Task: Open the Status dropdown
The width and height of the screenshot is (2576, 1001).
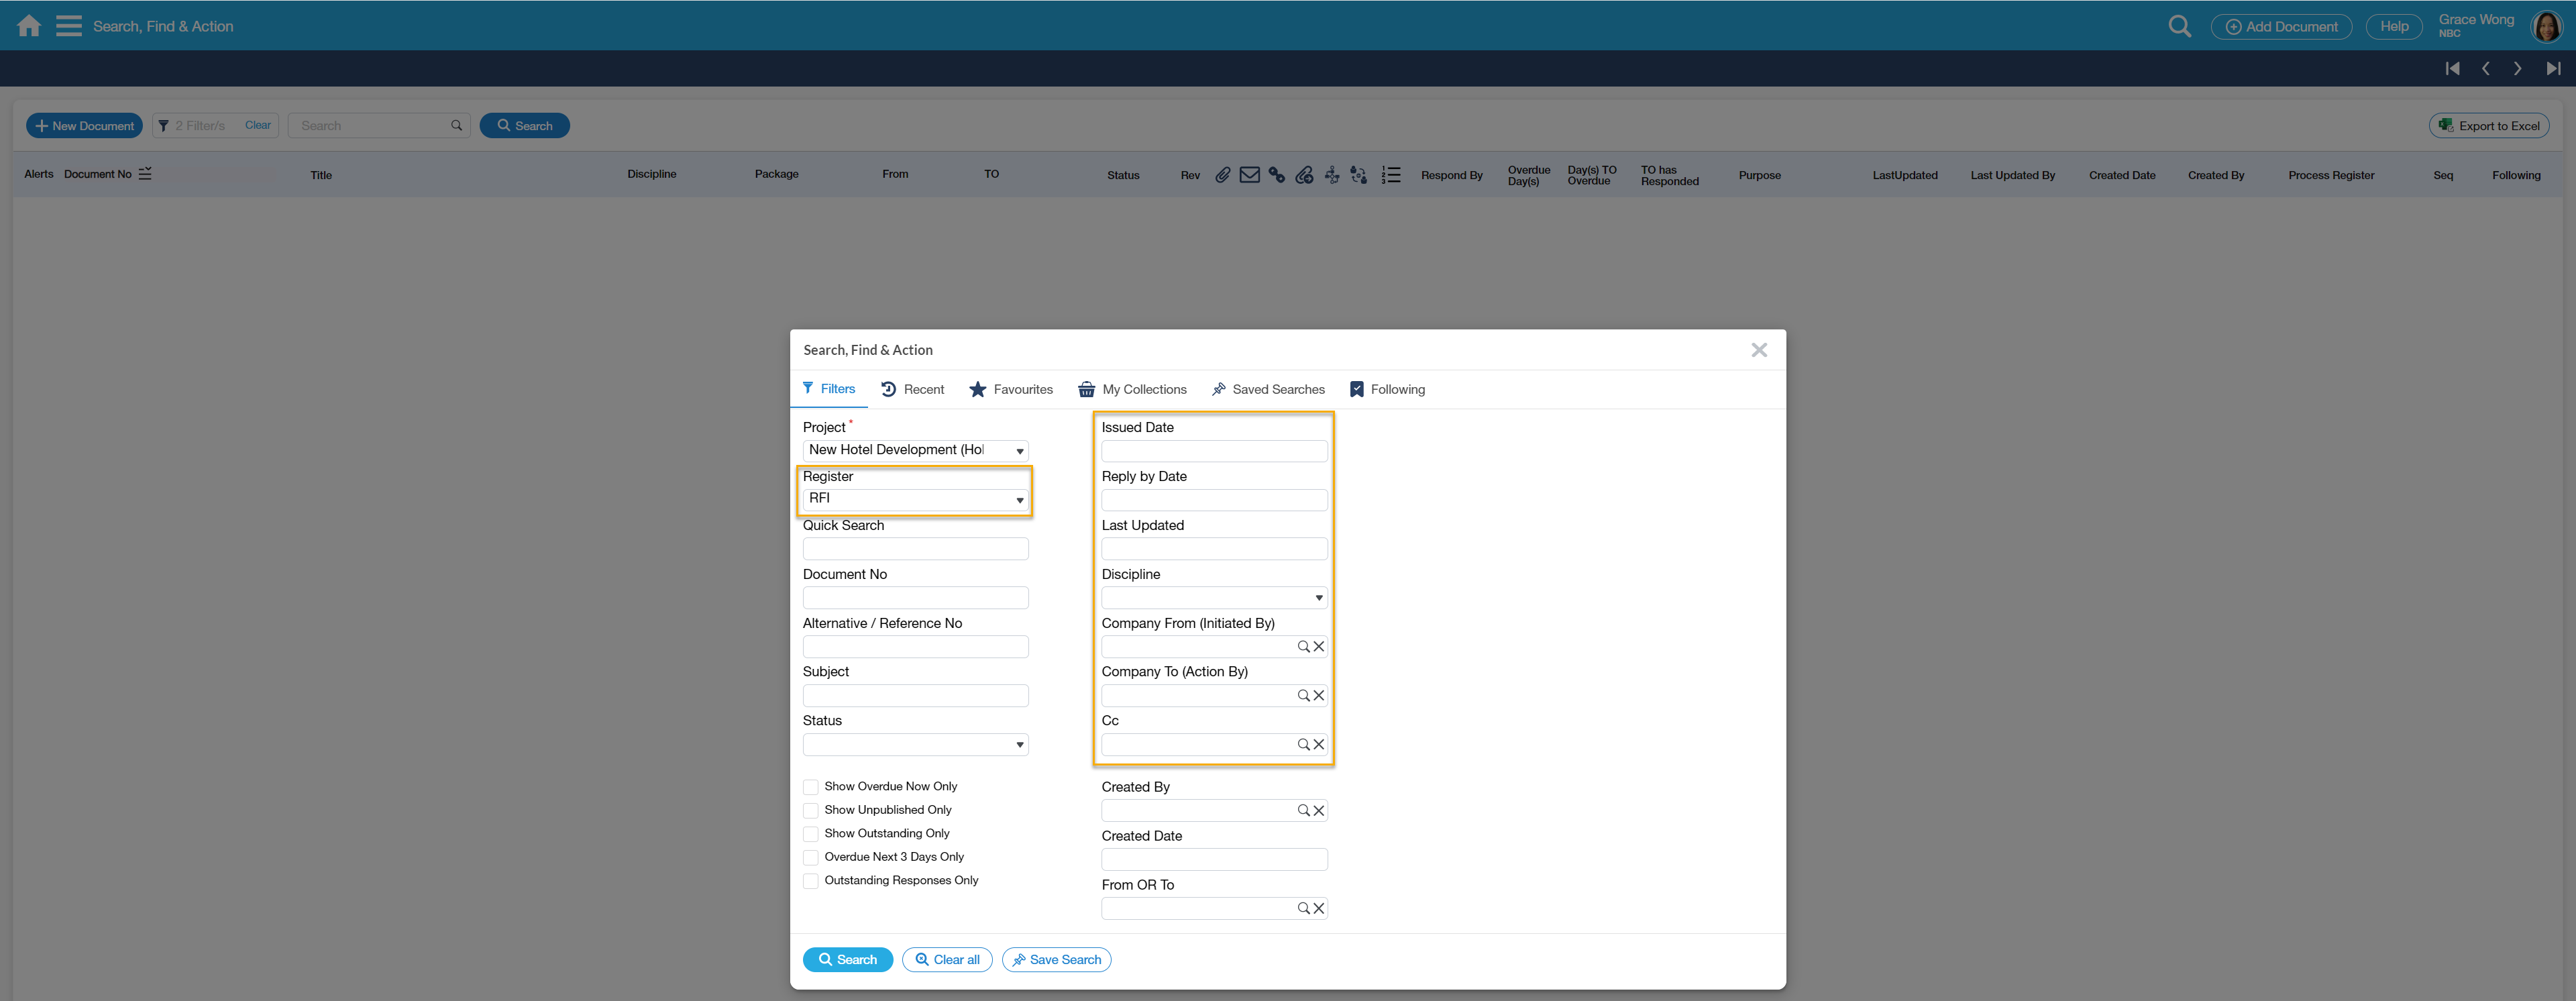Action: pyautogui.click(x=915, y=745)
